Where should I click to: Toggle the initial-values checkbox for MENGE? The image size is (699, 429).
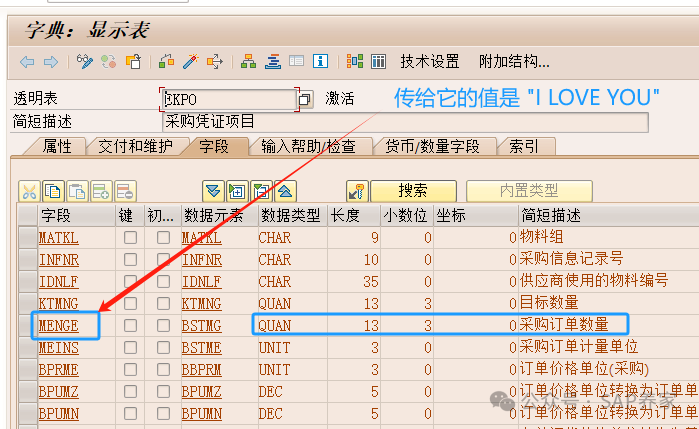tap(163, 326)
